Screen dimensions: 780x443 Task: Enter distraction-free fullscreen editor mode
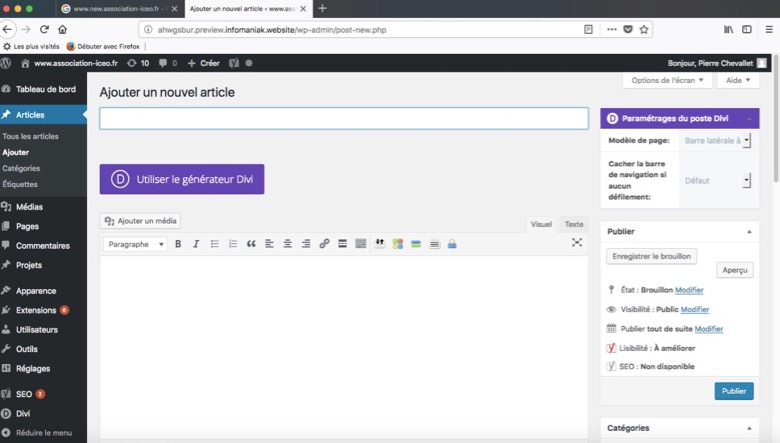pos(577,242)
